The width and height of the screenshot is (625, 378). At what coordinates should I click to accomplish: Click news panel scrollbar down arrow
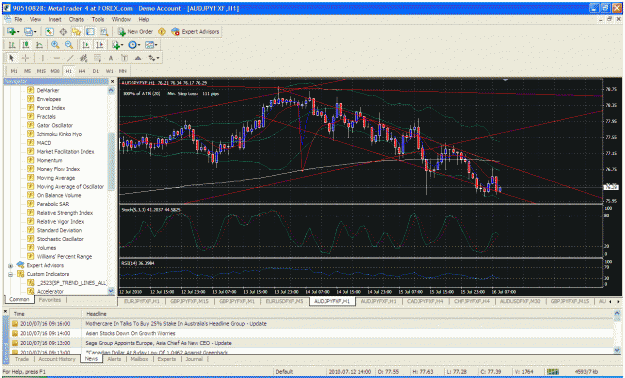pyautogui.click(x=617, y=350)
